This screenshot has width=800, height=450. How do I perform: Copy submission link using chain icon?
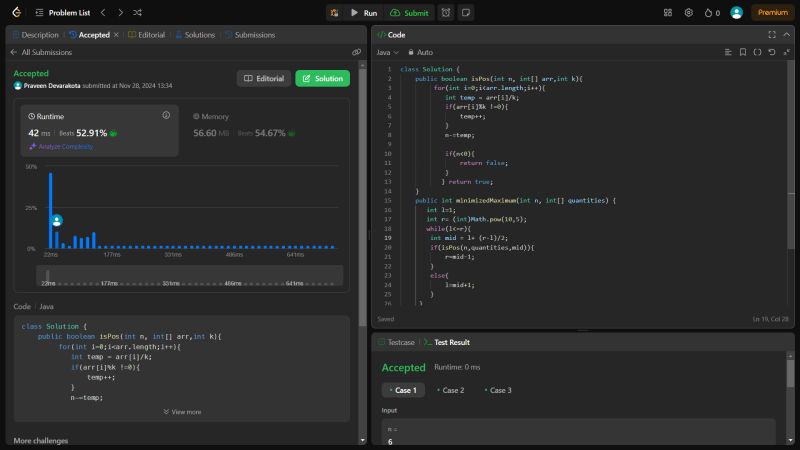tap(356, 52)
